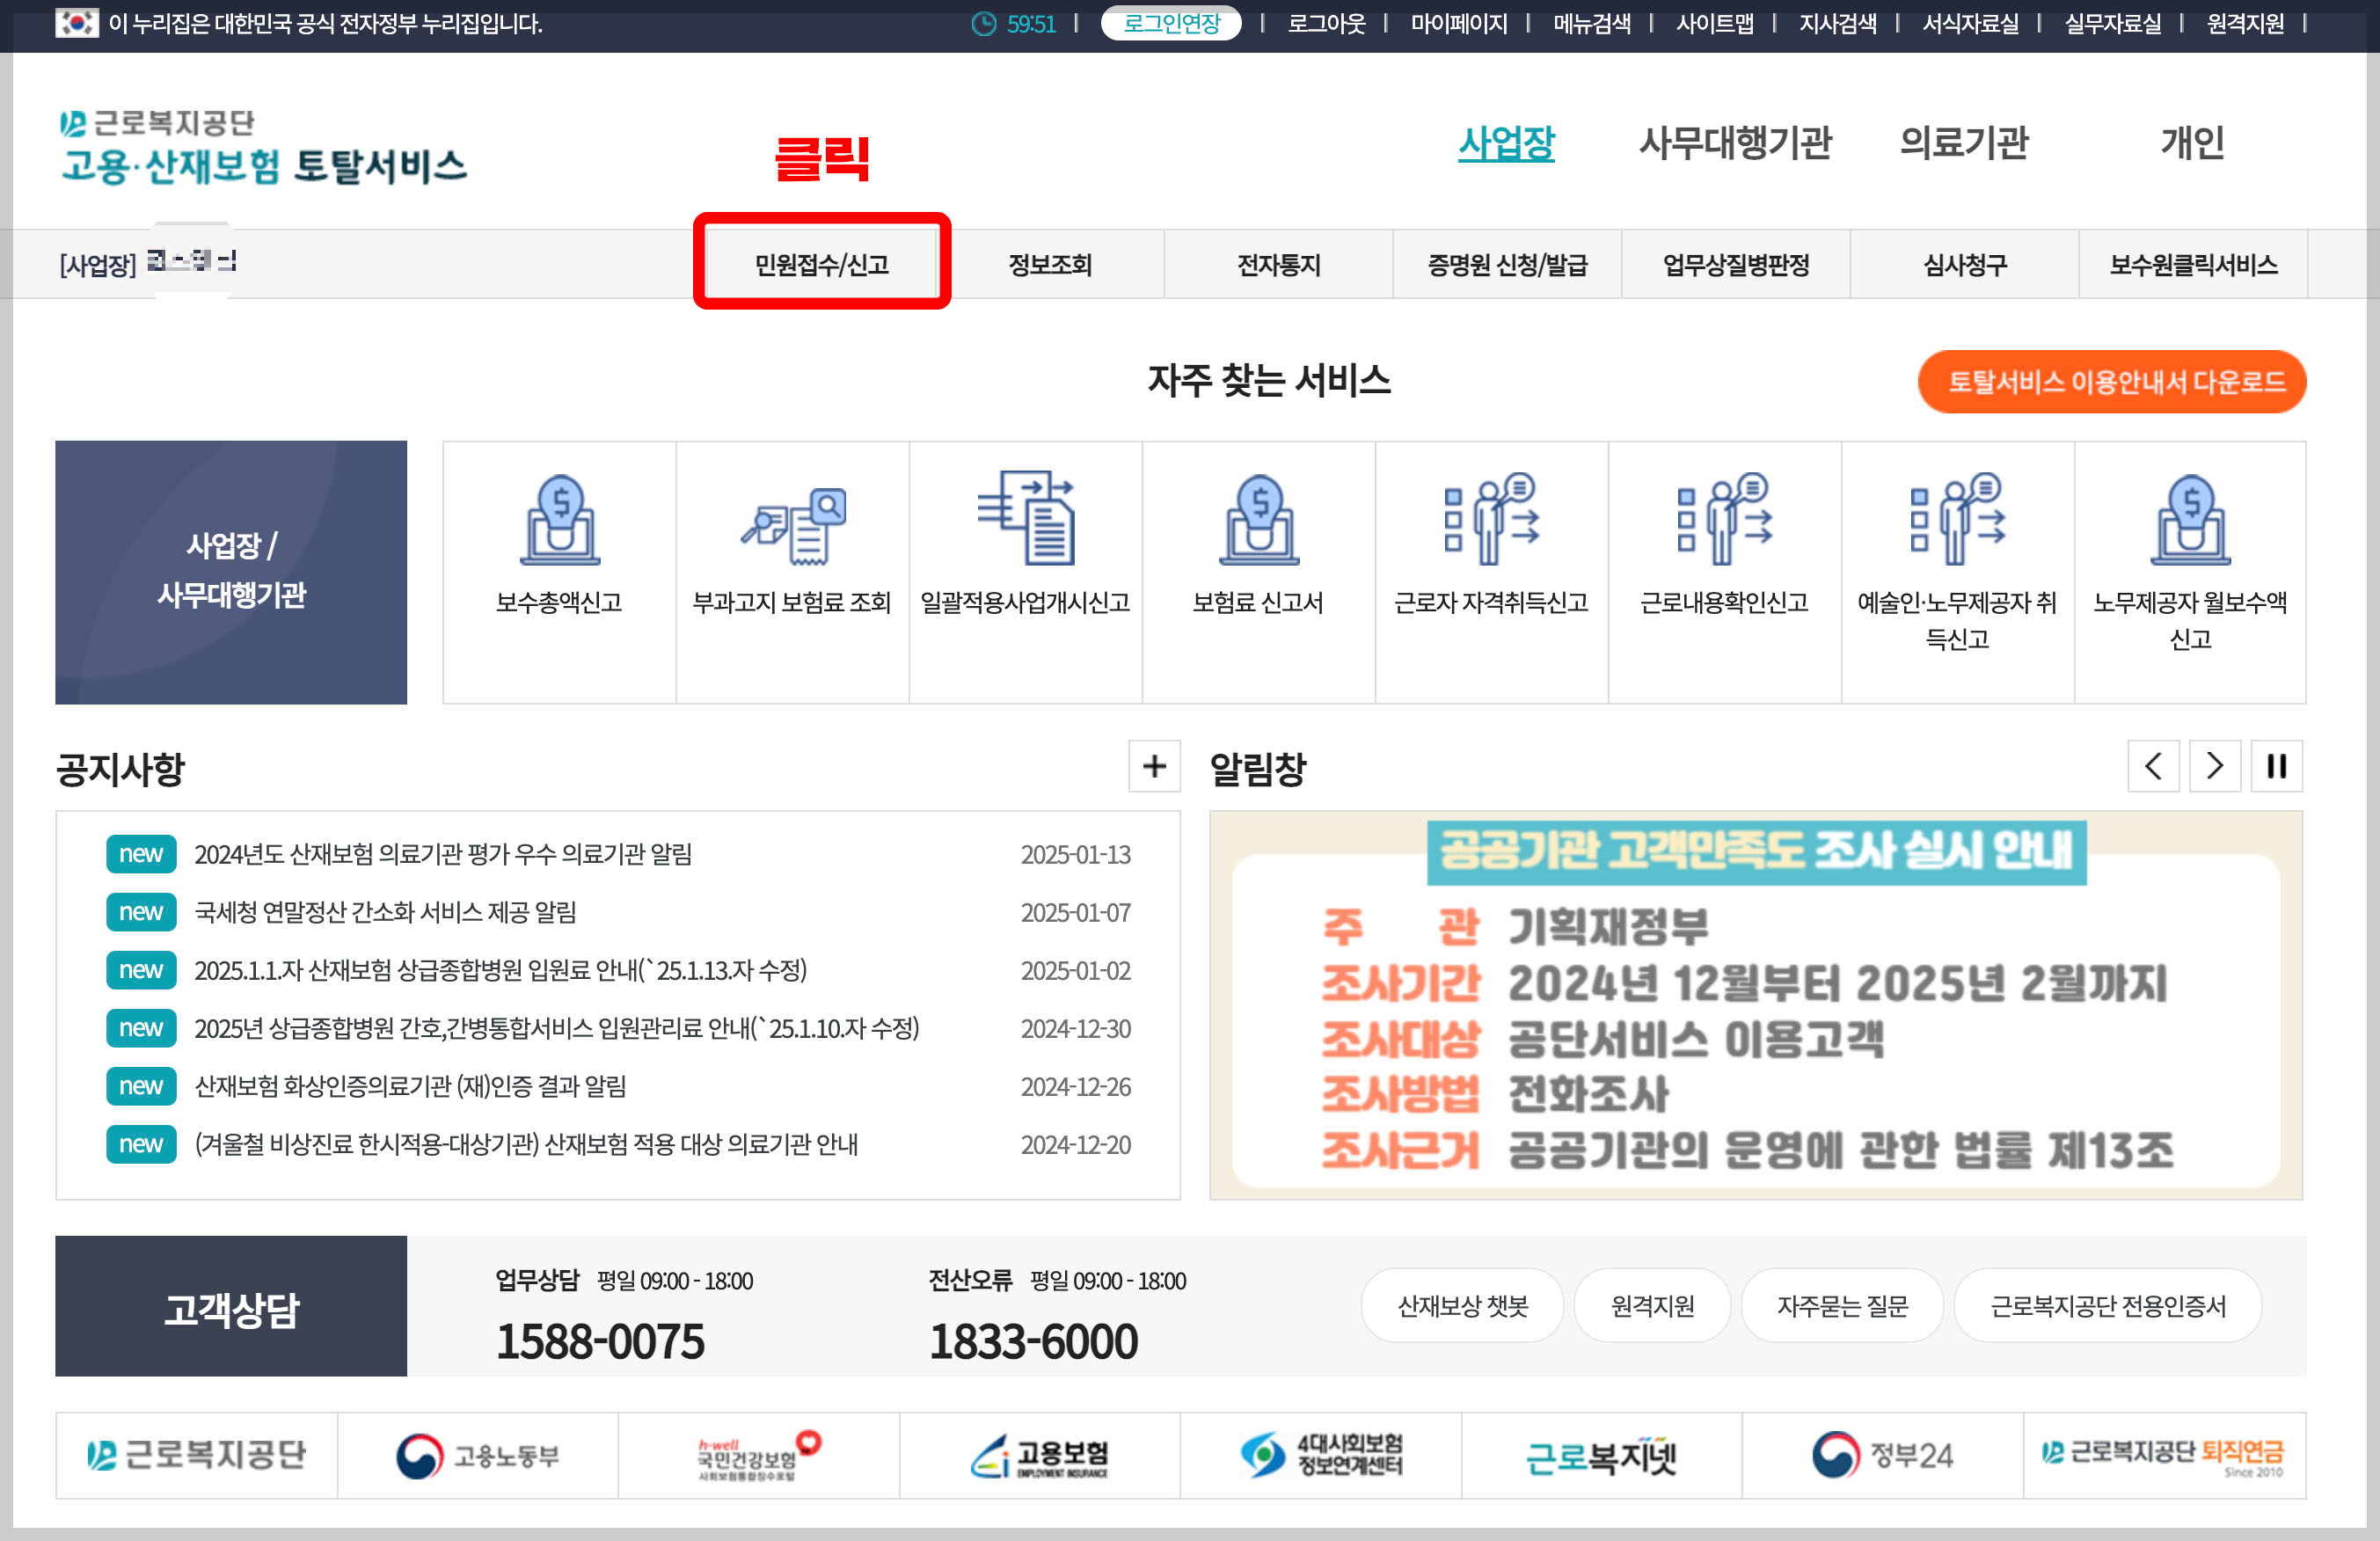Open the 지사검색 link

tap(1838, 23)
